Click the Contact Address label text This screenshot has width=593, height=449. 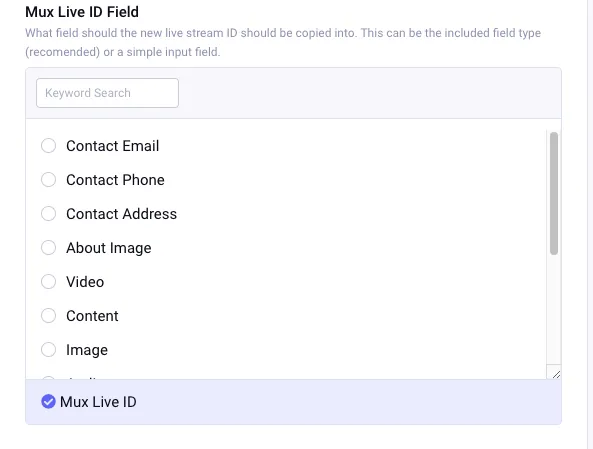point(121,214)
